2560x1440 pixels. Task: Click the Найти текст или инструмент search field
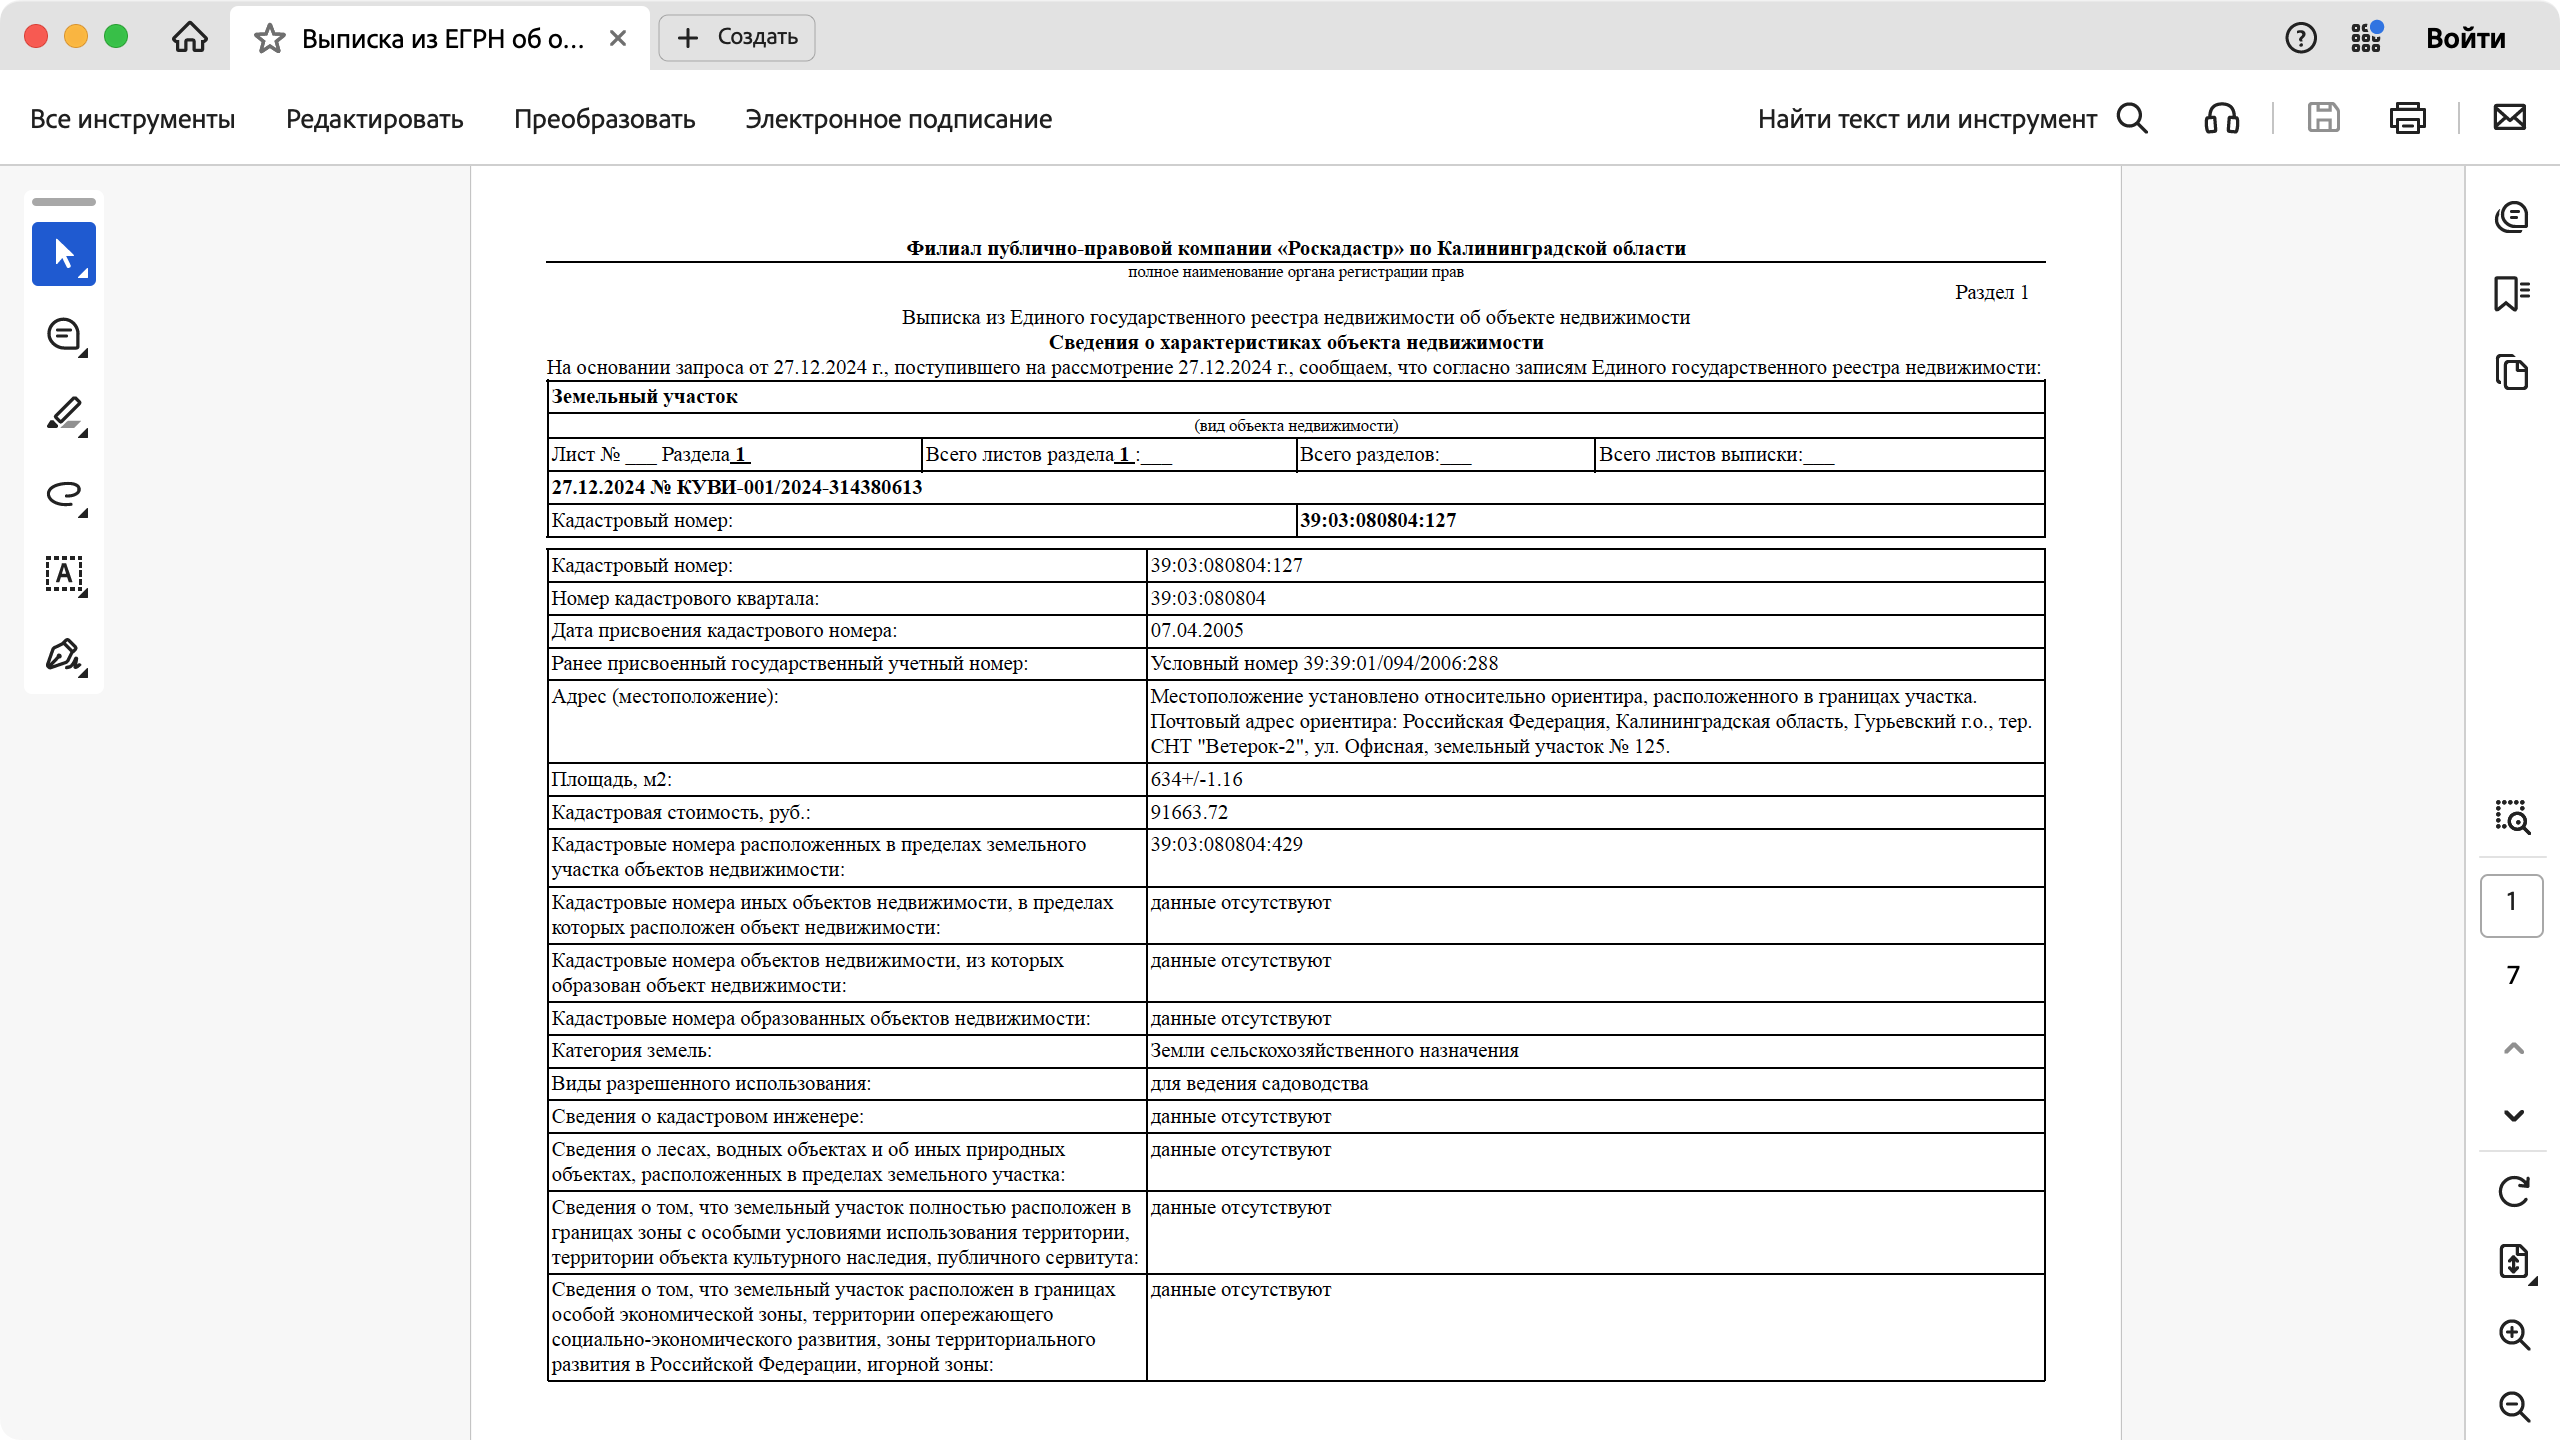pyautogui.click(x=1927, y=119)
